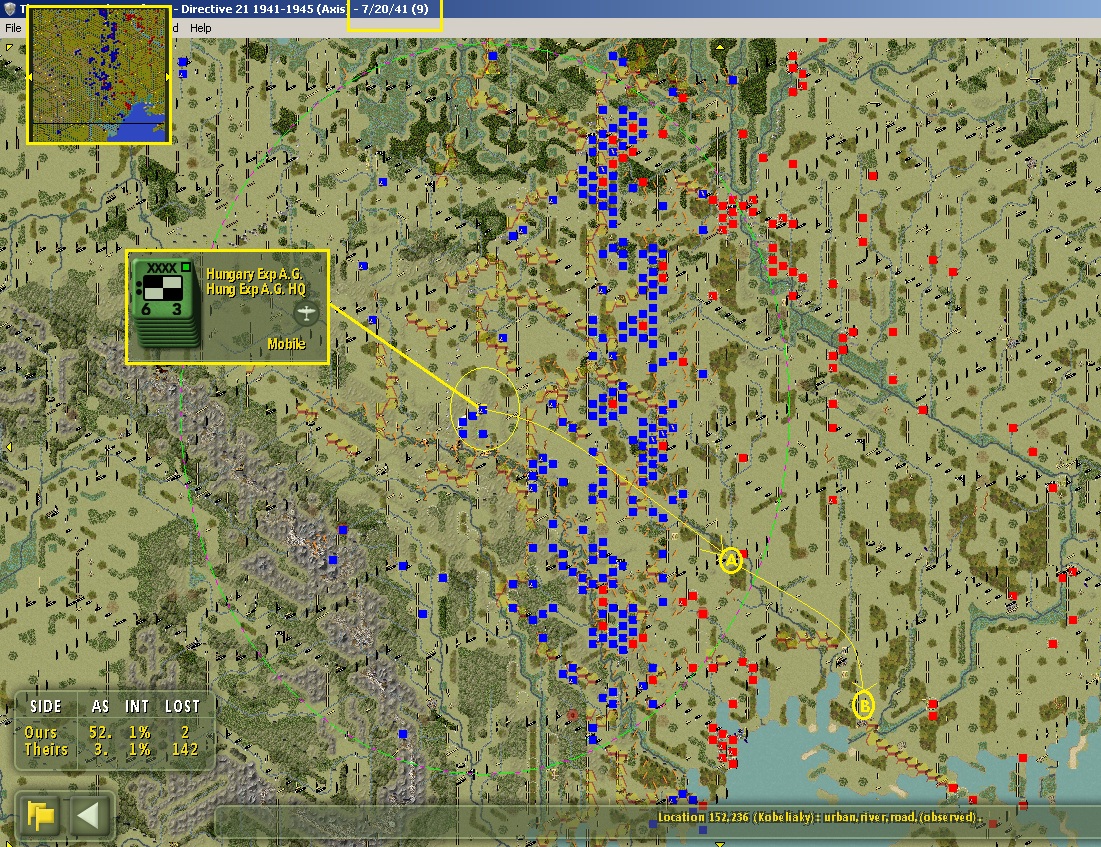Click the Ours LOST value 2

pos(185,733)
